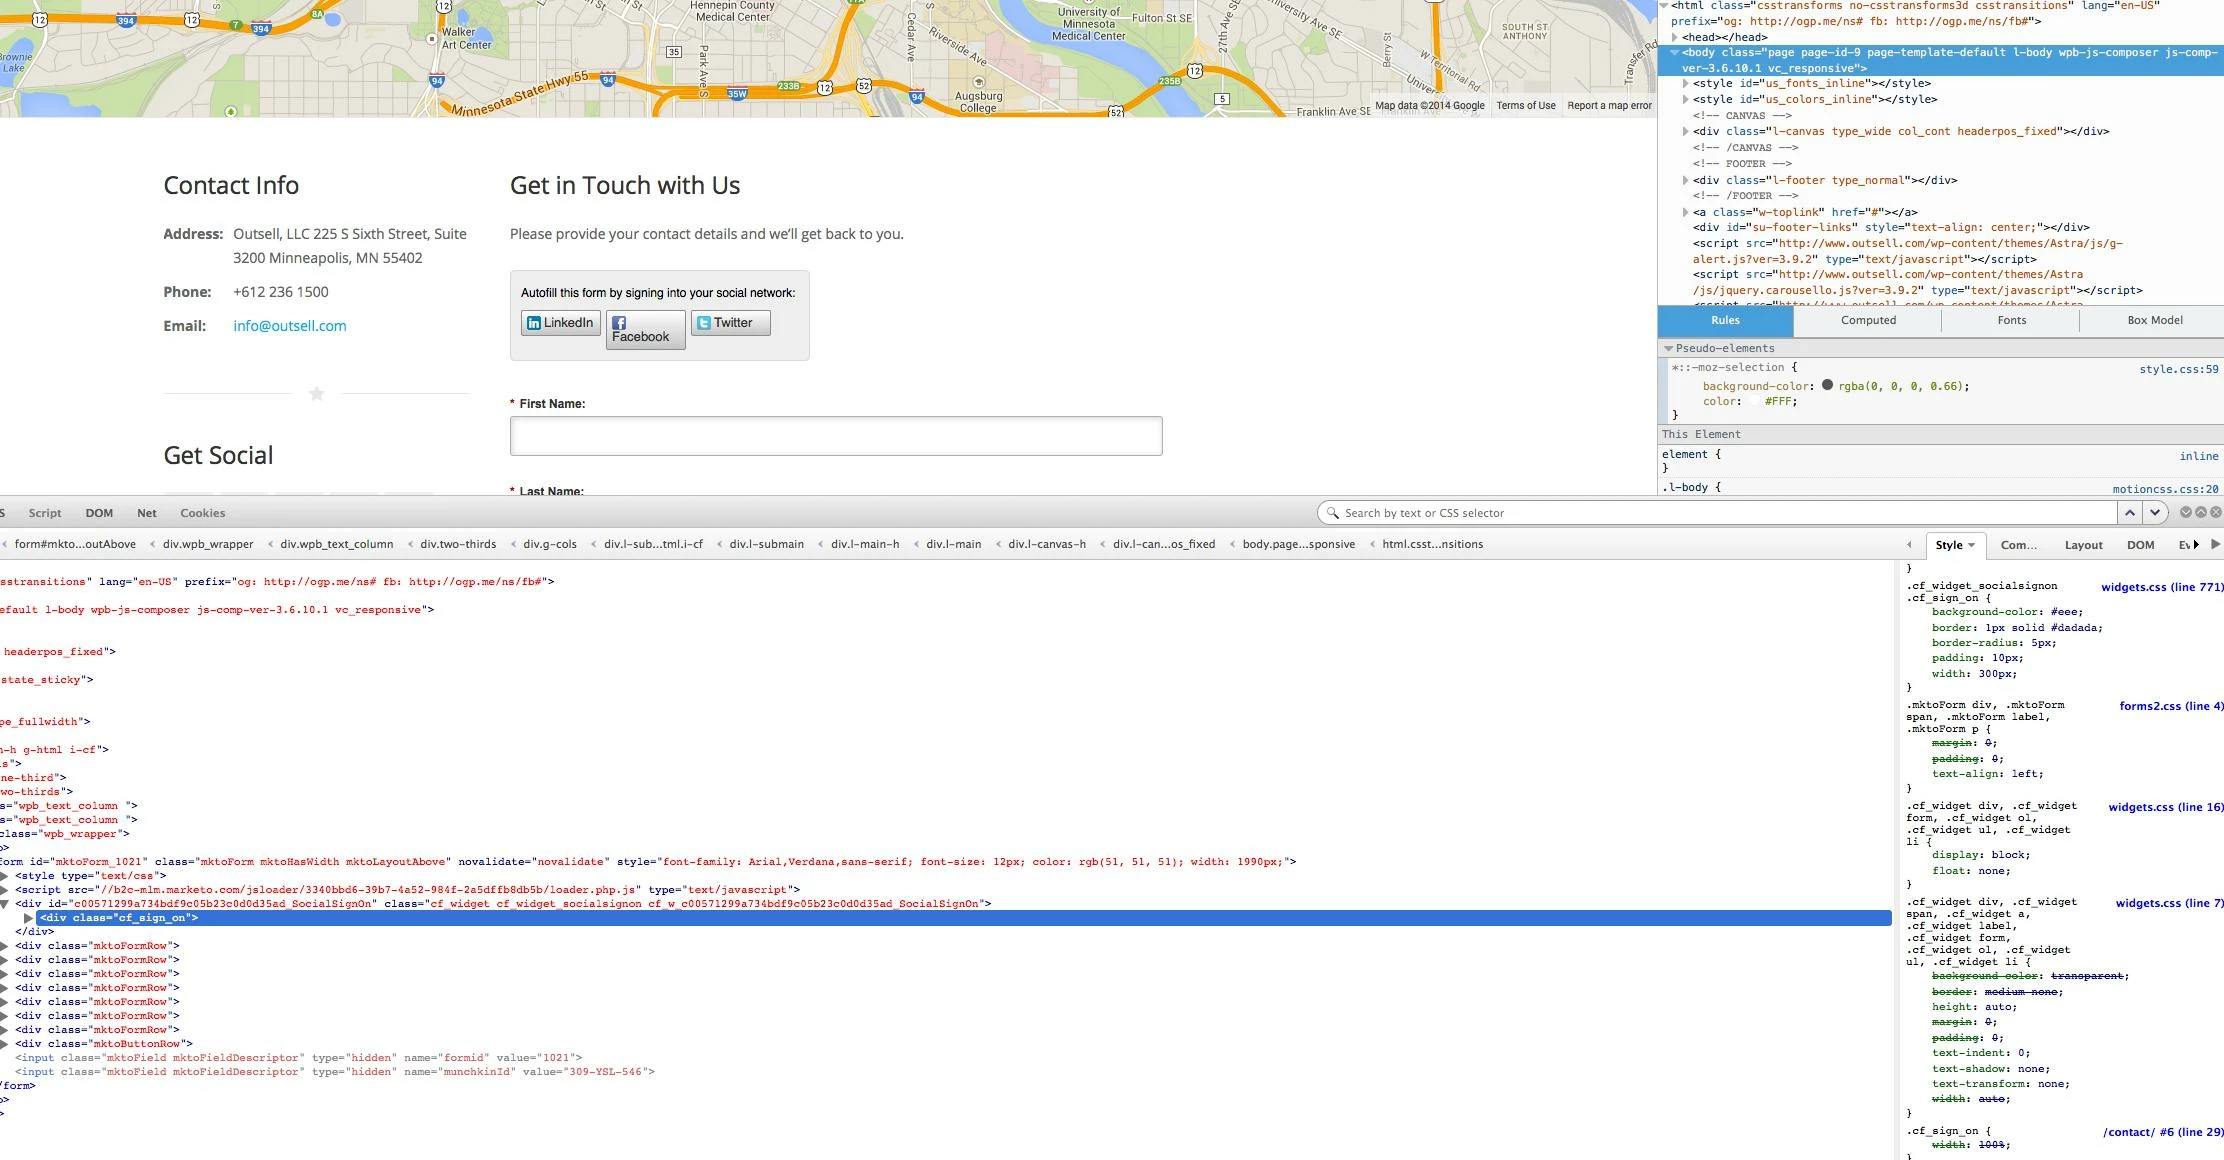The height and width of the screenshot is (1160, 2224).
Task: Open the Box Model tab
Action: pos(2154,321)
